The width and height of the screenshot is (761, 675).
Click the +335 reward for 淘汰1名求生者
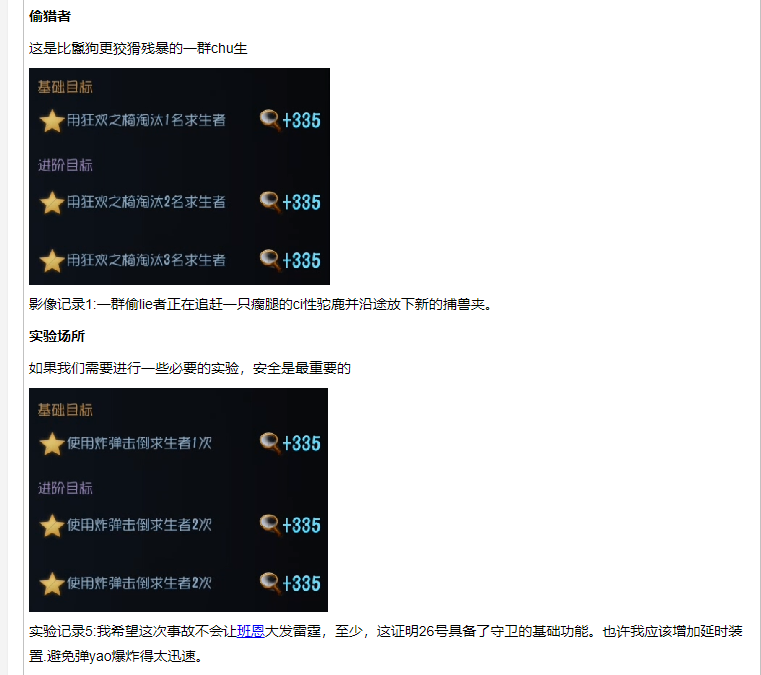click(x=301, y=120)
